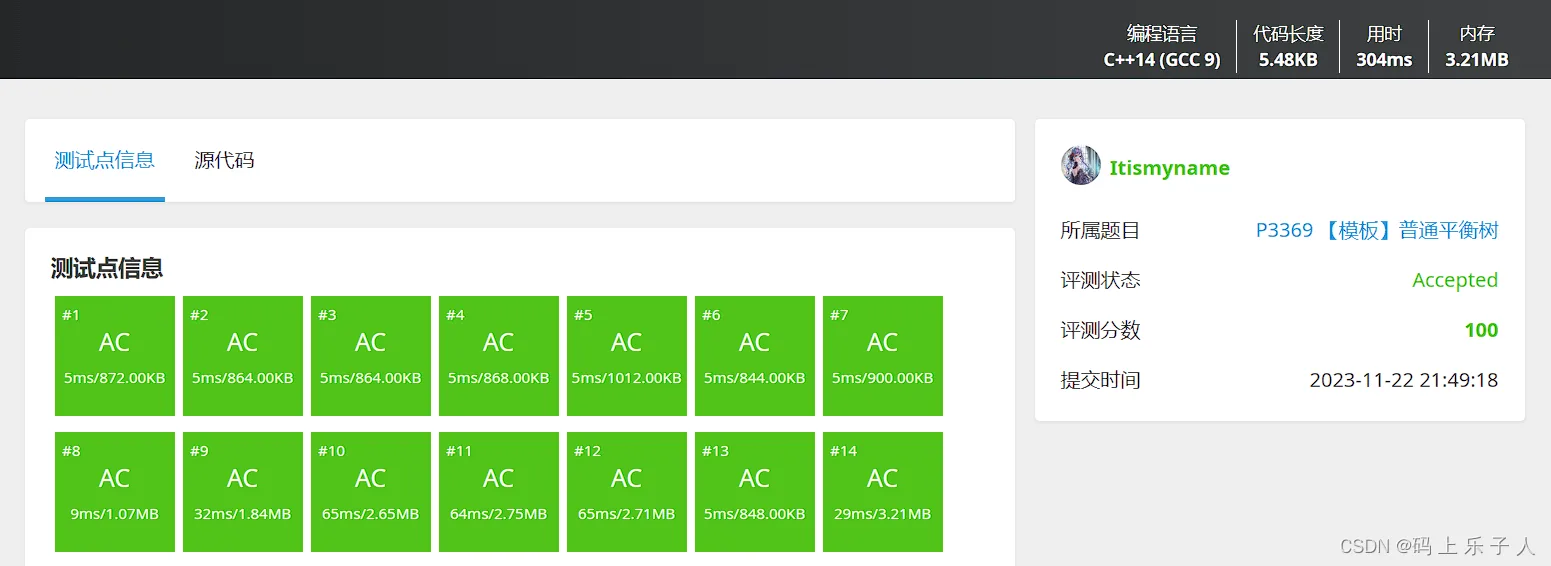Click test case #1 AC block
1551x566 pixels.
click(115, 356)
